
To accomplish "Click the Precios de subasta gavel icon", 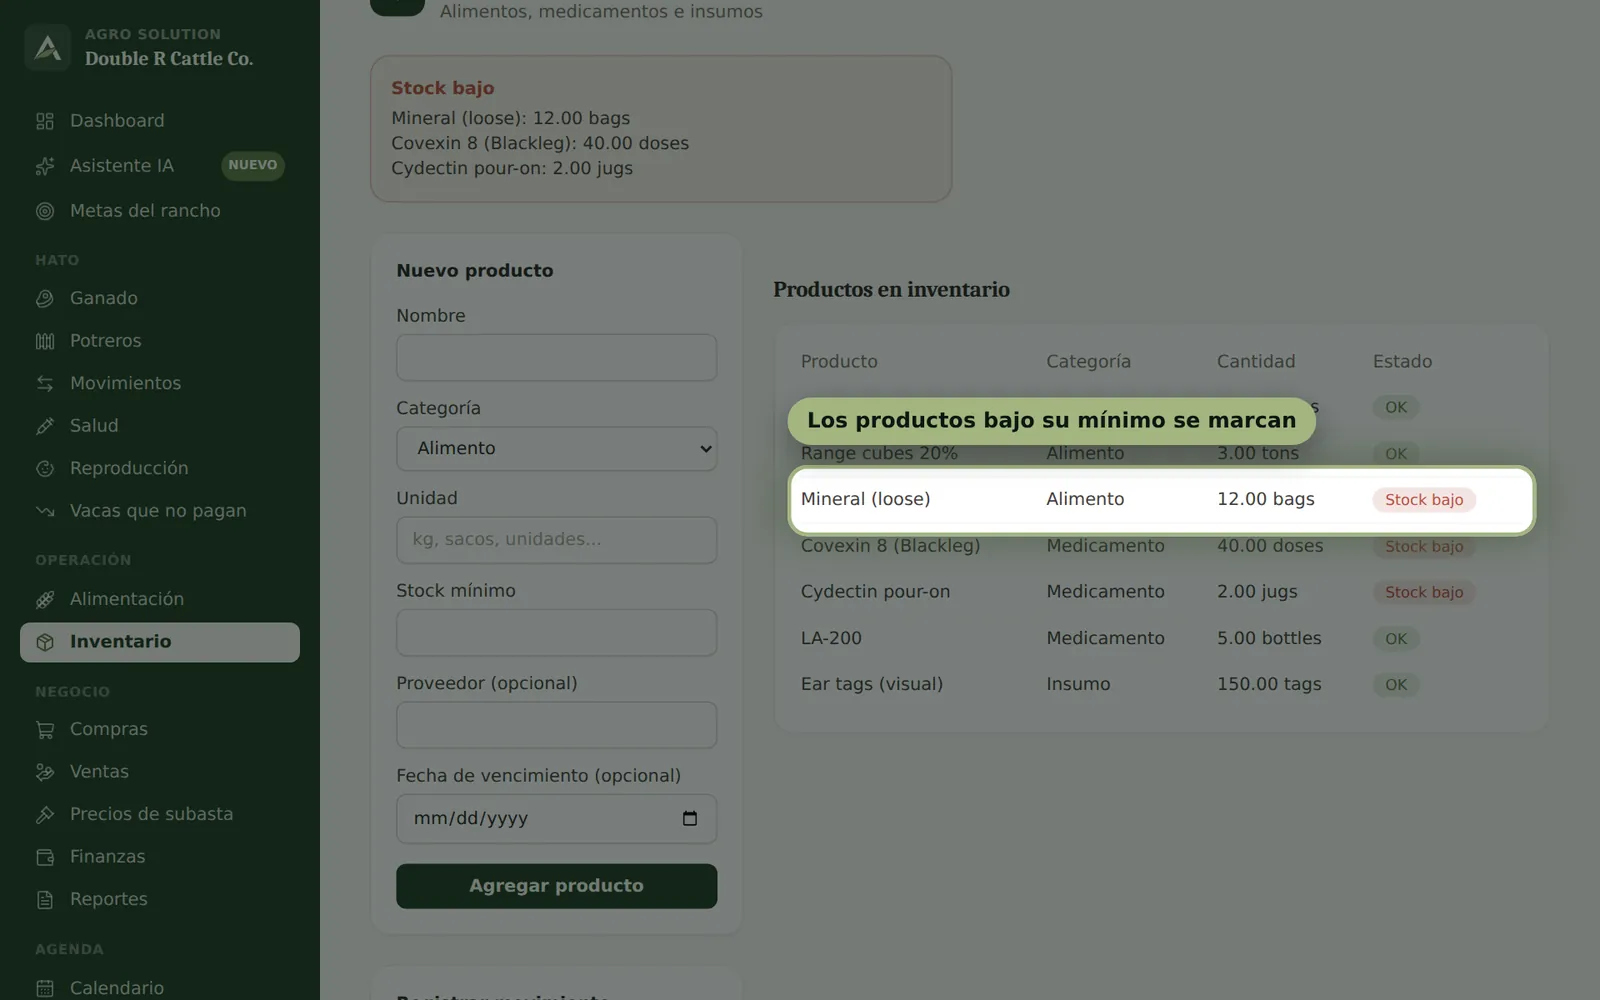I will (45, 815).
